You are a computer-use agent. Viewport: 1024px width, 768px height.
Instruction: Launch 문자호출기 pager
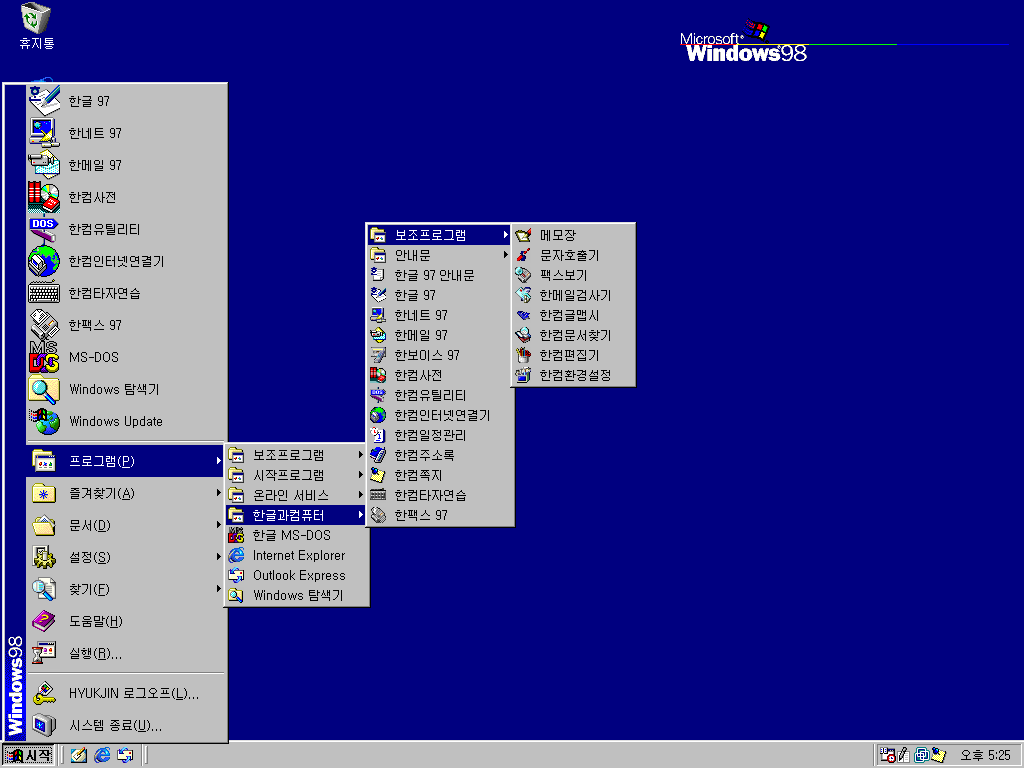(x=573, y=255)
